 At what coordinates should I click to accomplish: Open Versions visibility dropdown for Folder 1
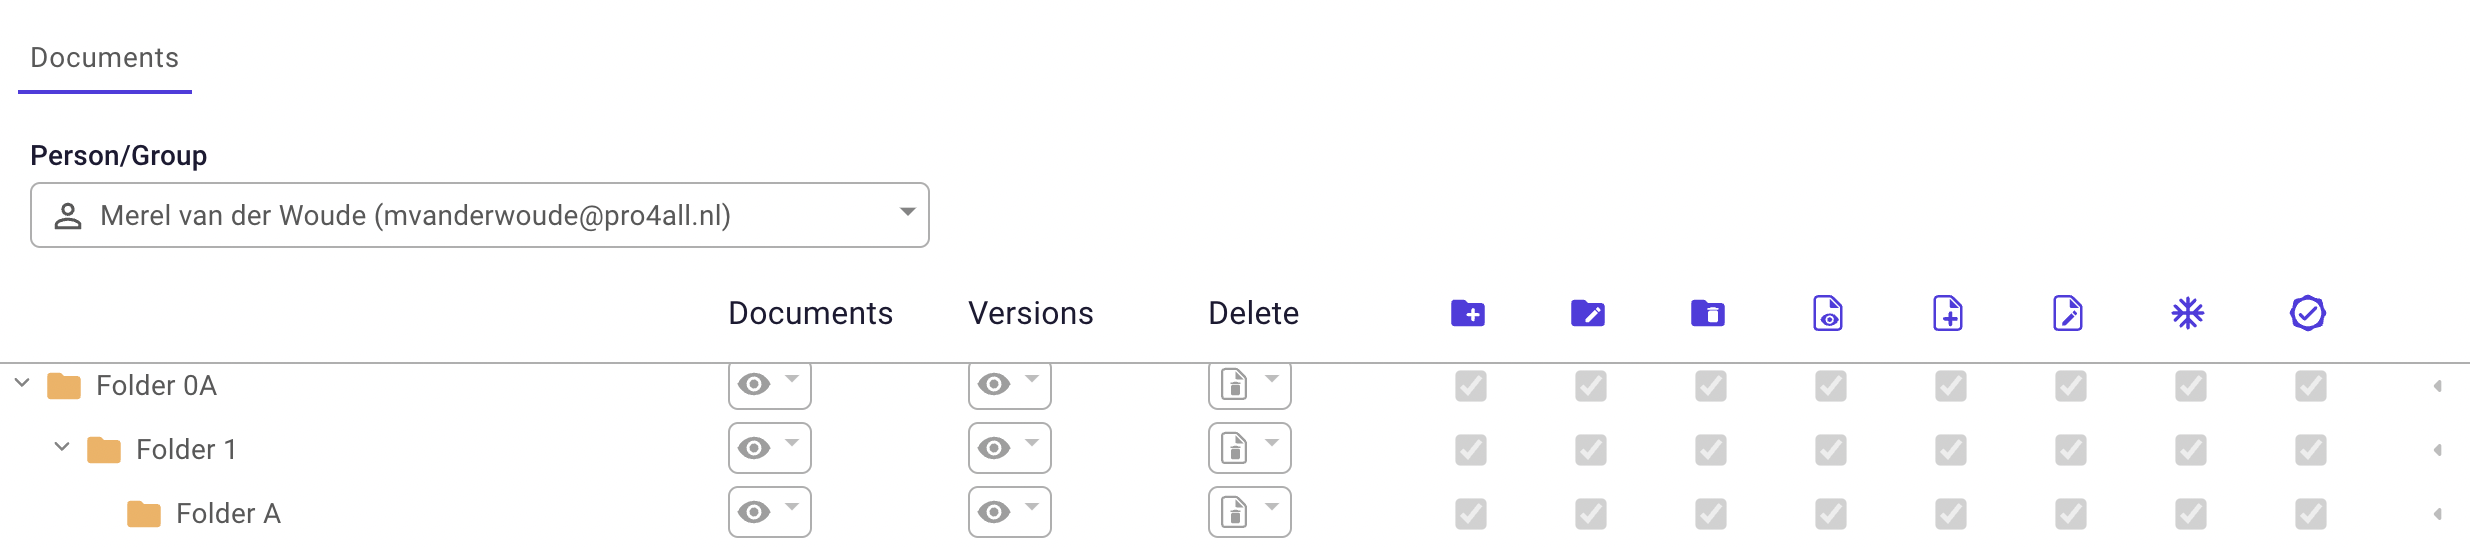click(1010, 448)
